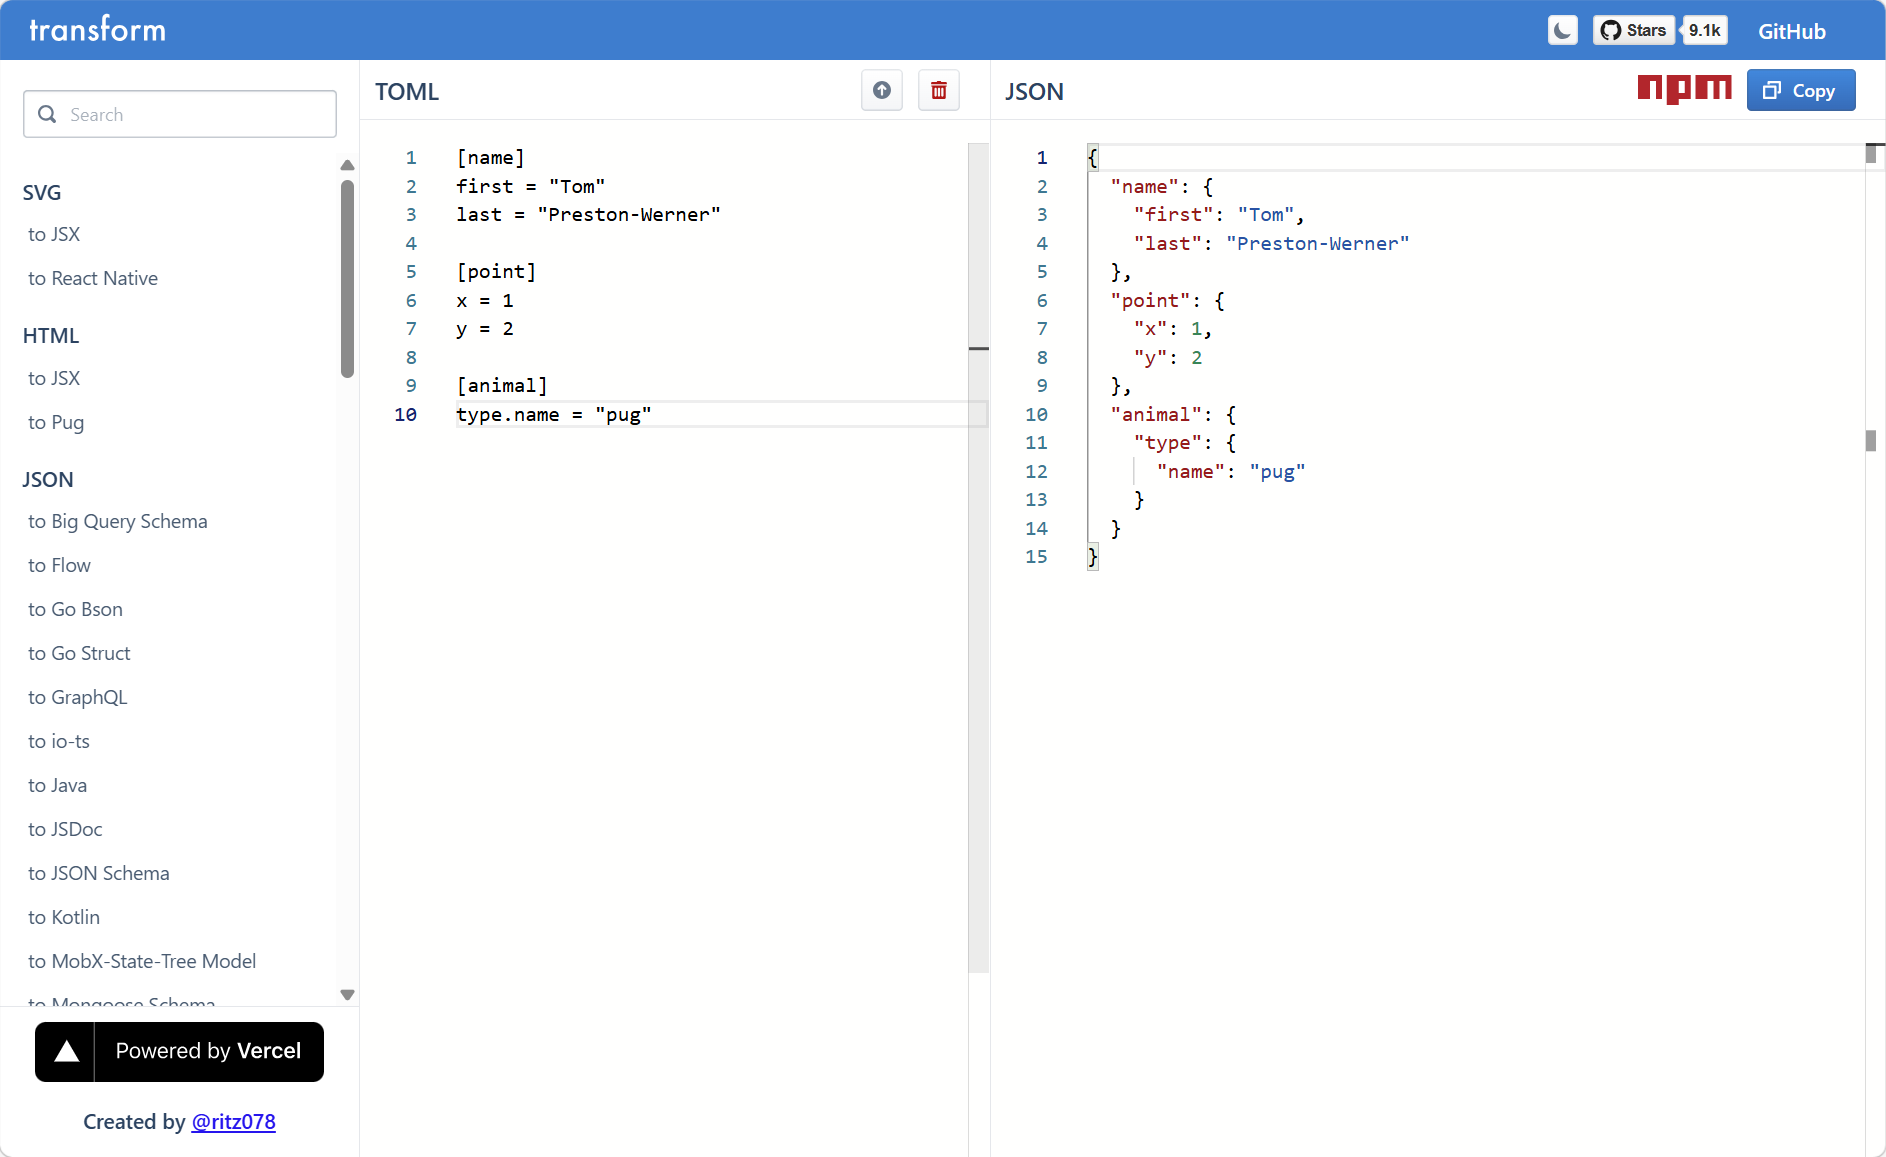The height and width of the screenshot is (1157, 1886).
Task: Click the sidebar vertical scrollbar thumb
Action: pos(347,278)
